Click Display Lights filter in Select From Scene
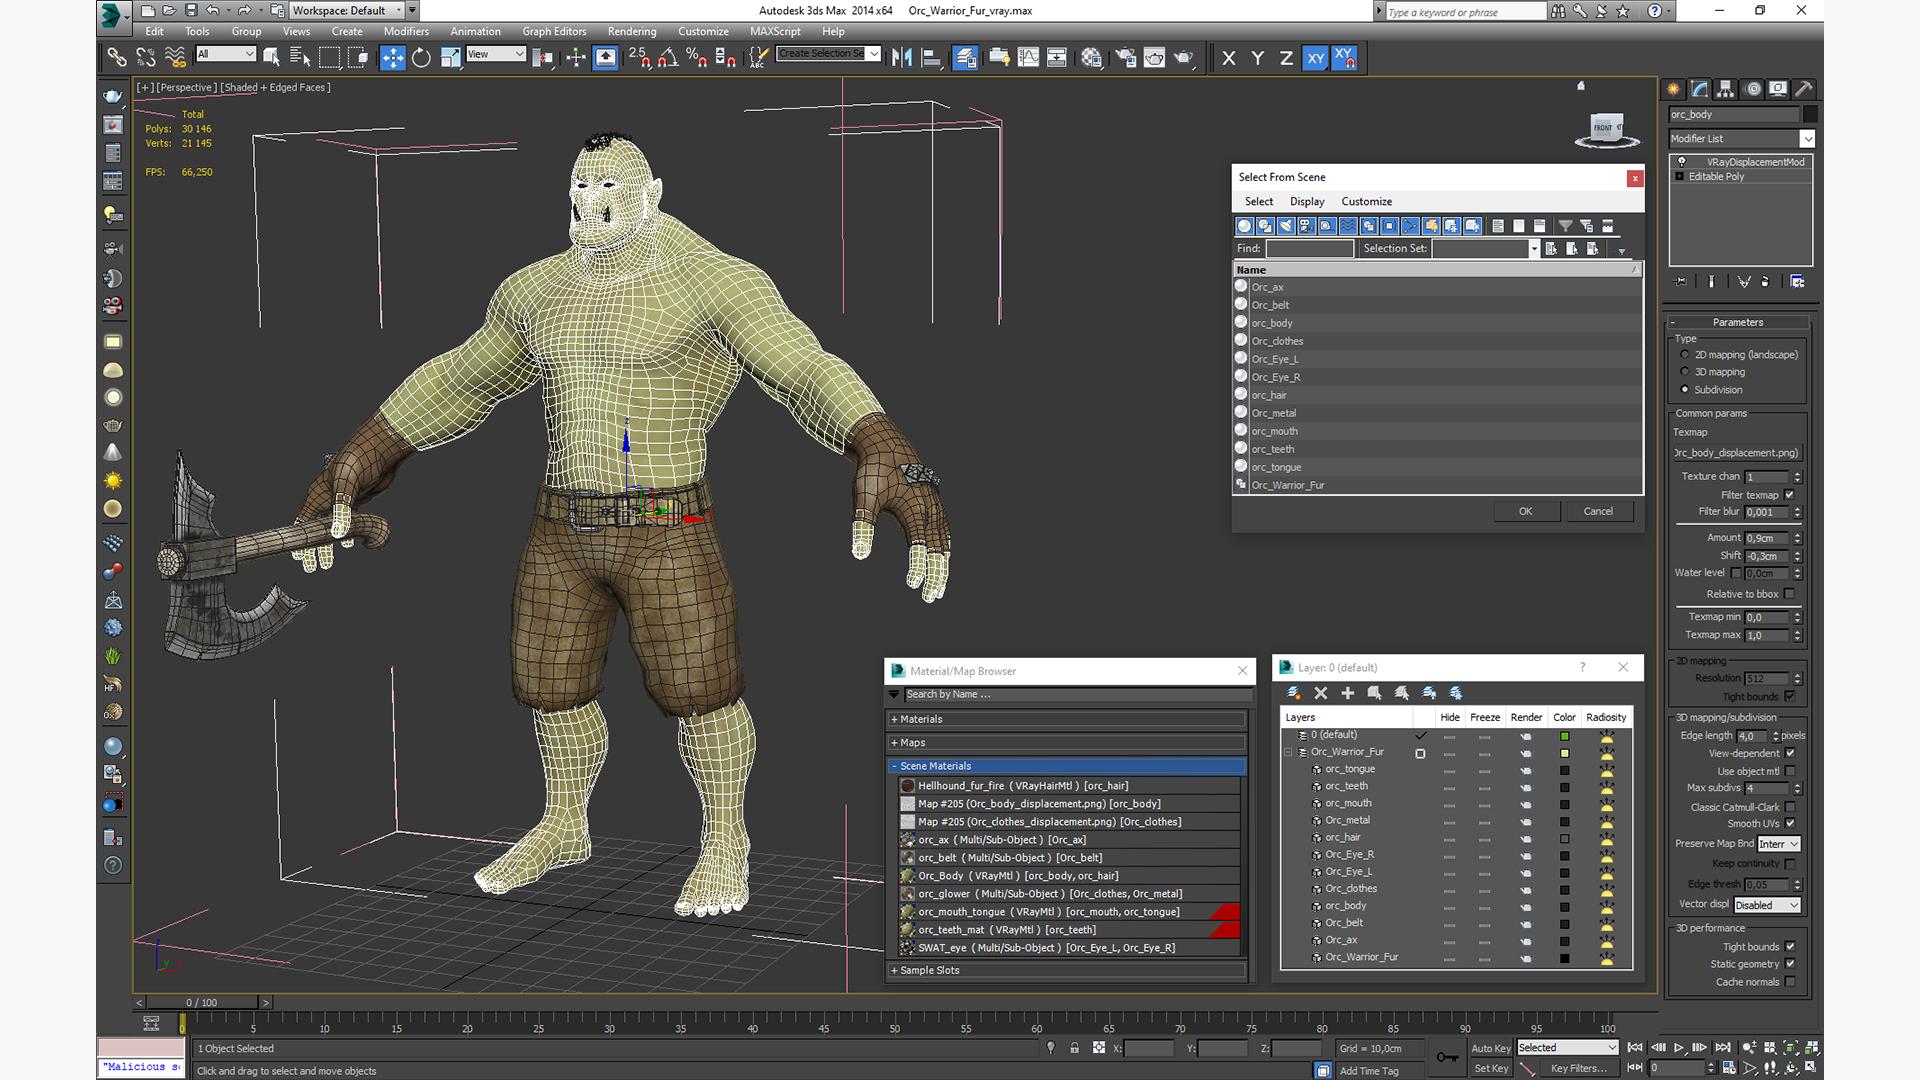The width and height of the screenshot is (1920, 1080). 1286,226
